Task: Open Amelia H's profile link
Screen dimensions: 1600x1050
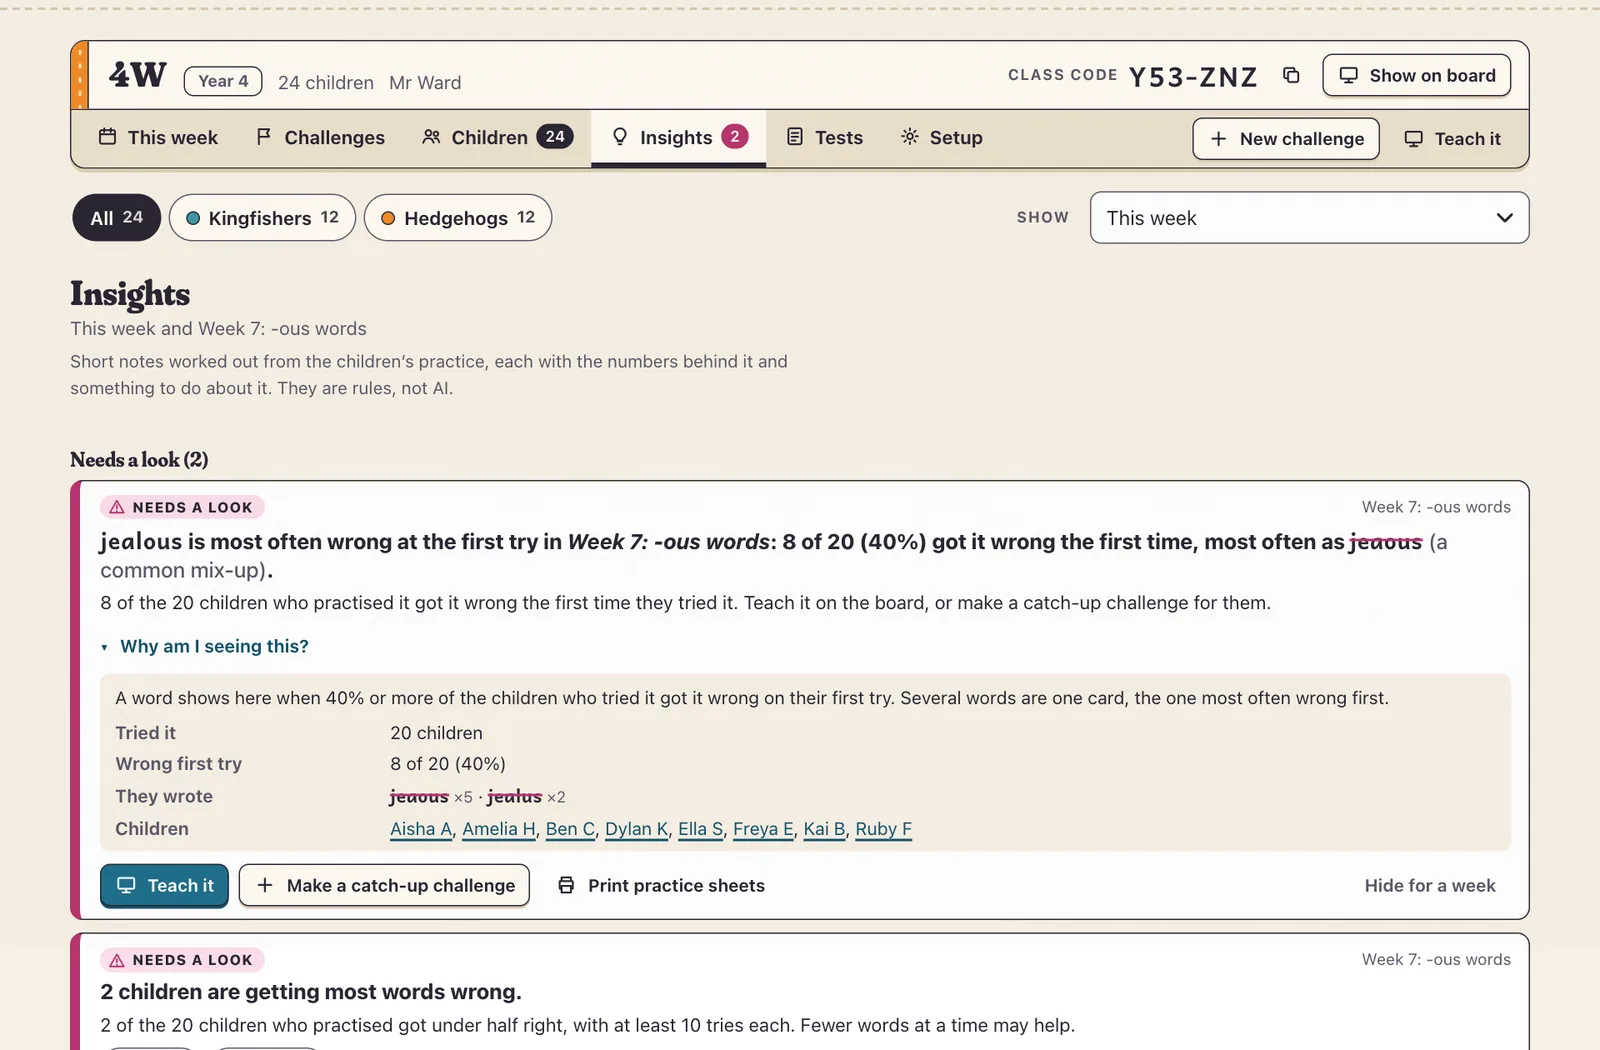Action: (x=499, y=829)
